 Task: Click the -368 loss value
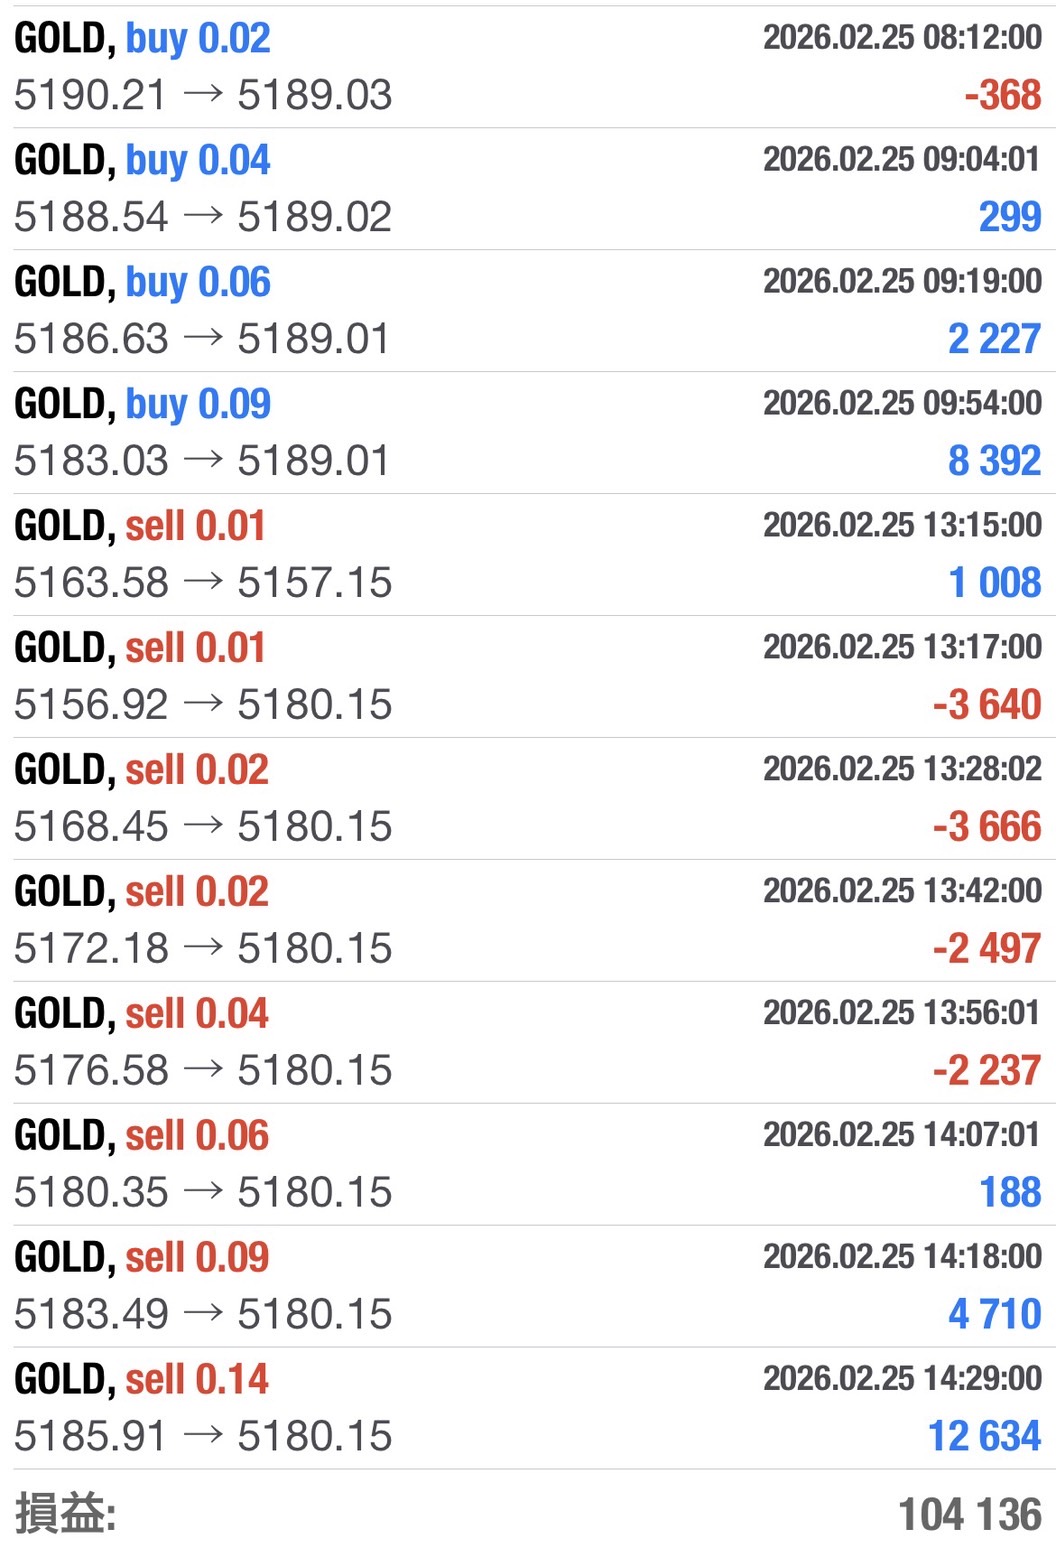[1002, 96]
